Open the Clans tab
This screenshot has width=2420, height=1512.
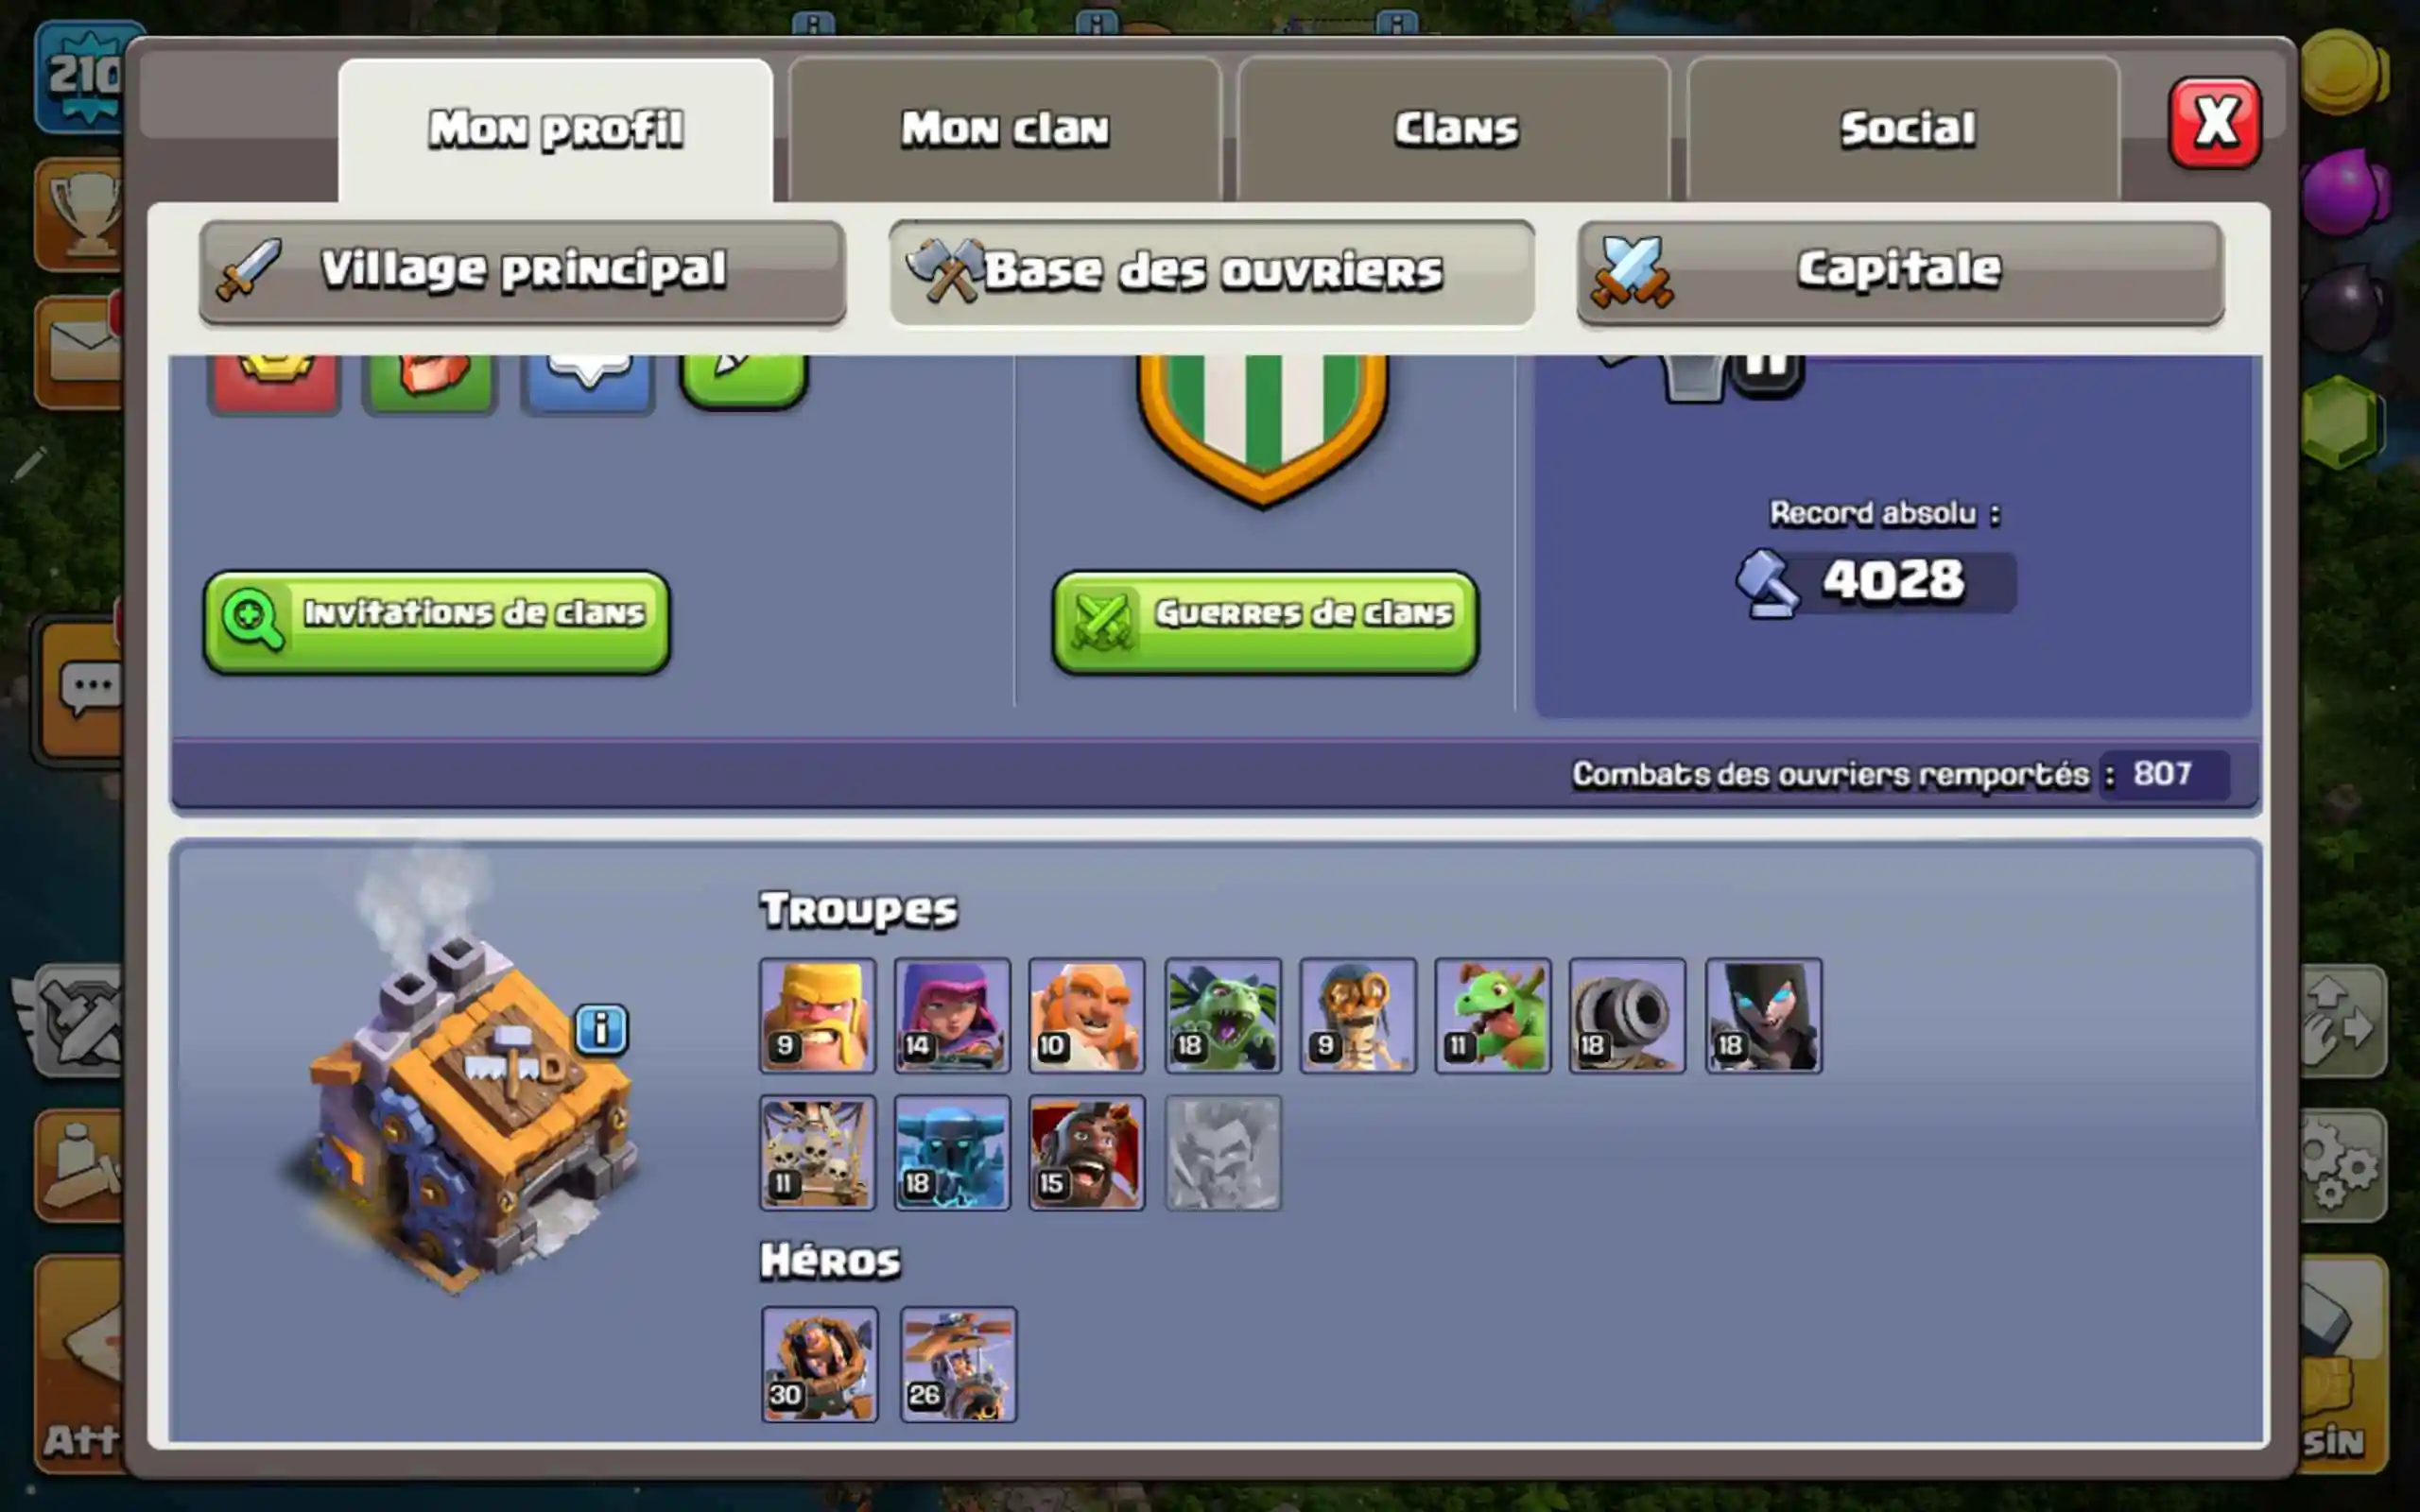click(1454, 129)
